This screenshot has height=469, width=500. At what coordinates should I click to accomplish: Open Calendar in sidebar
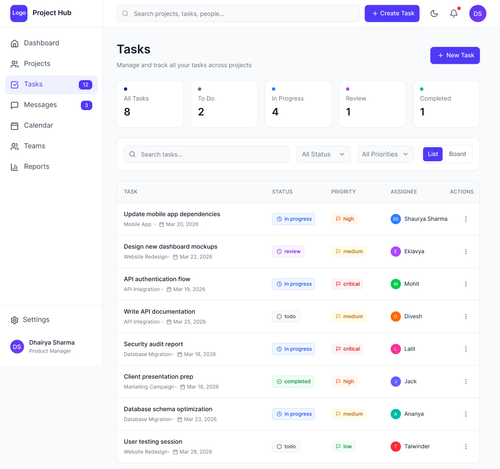pos(51,126)
